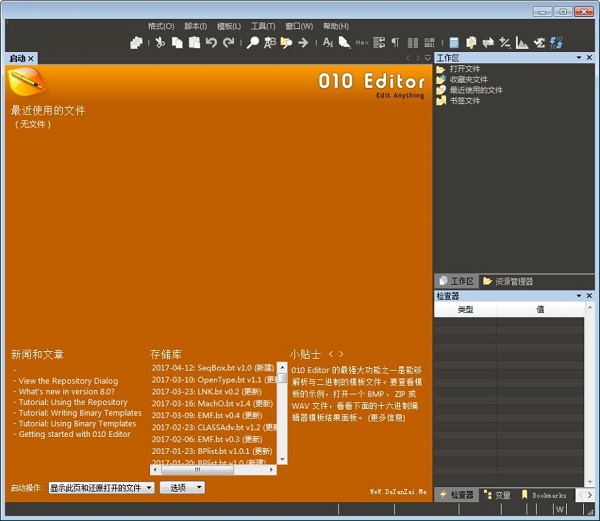Click the Find magnifier icon in toolbar
This screenshot has height=521, width=600.
click(x=253, y=42)
